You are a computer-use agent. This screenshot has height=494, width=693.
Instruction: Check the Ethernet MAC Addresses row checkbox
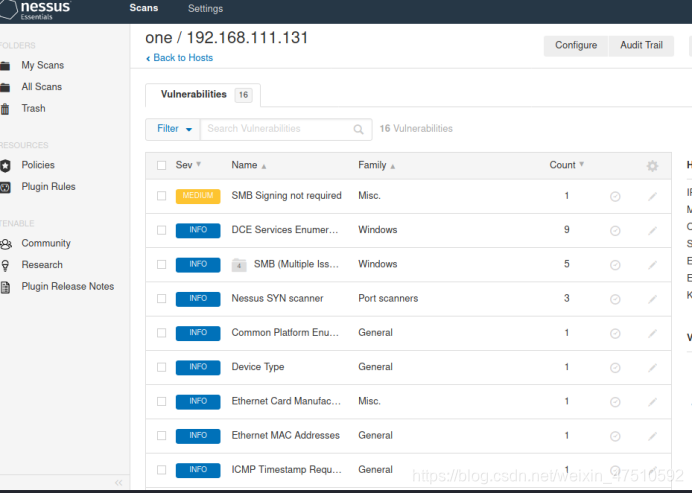161,436
